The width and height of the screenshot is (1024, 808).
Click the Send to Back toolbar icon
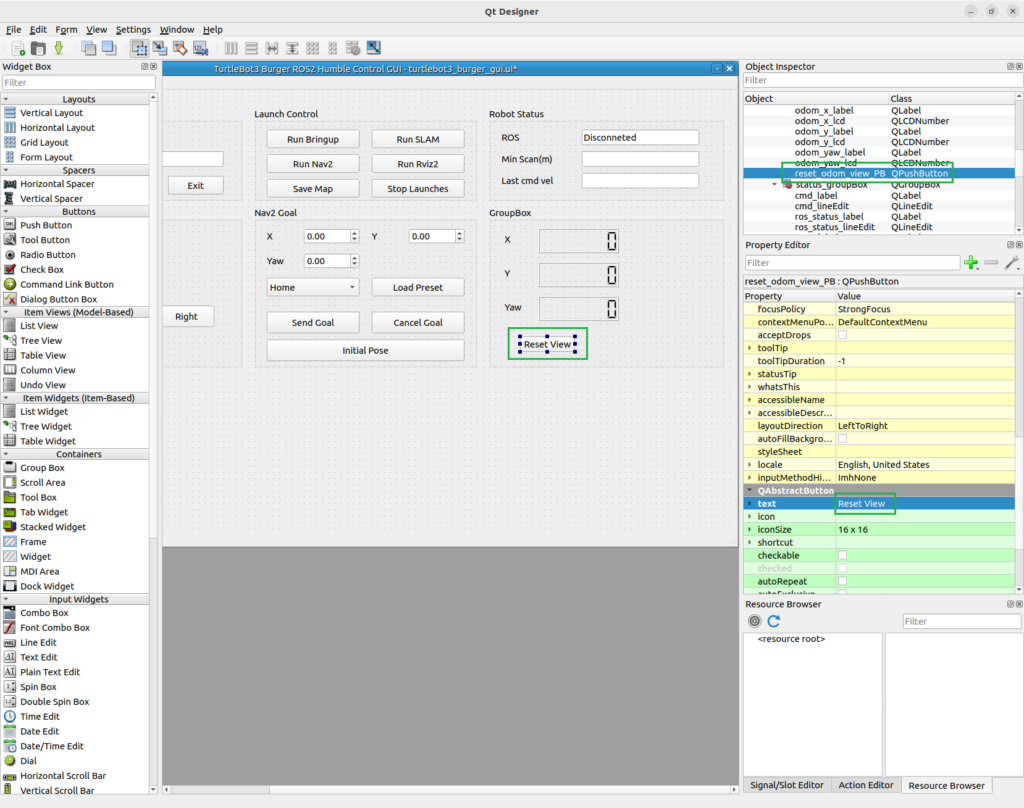89,48
